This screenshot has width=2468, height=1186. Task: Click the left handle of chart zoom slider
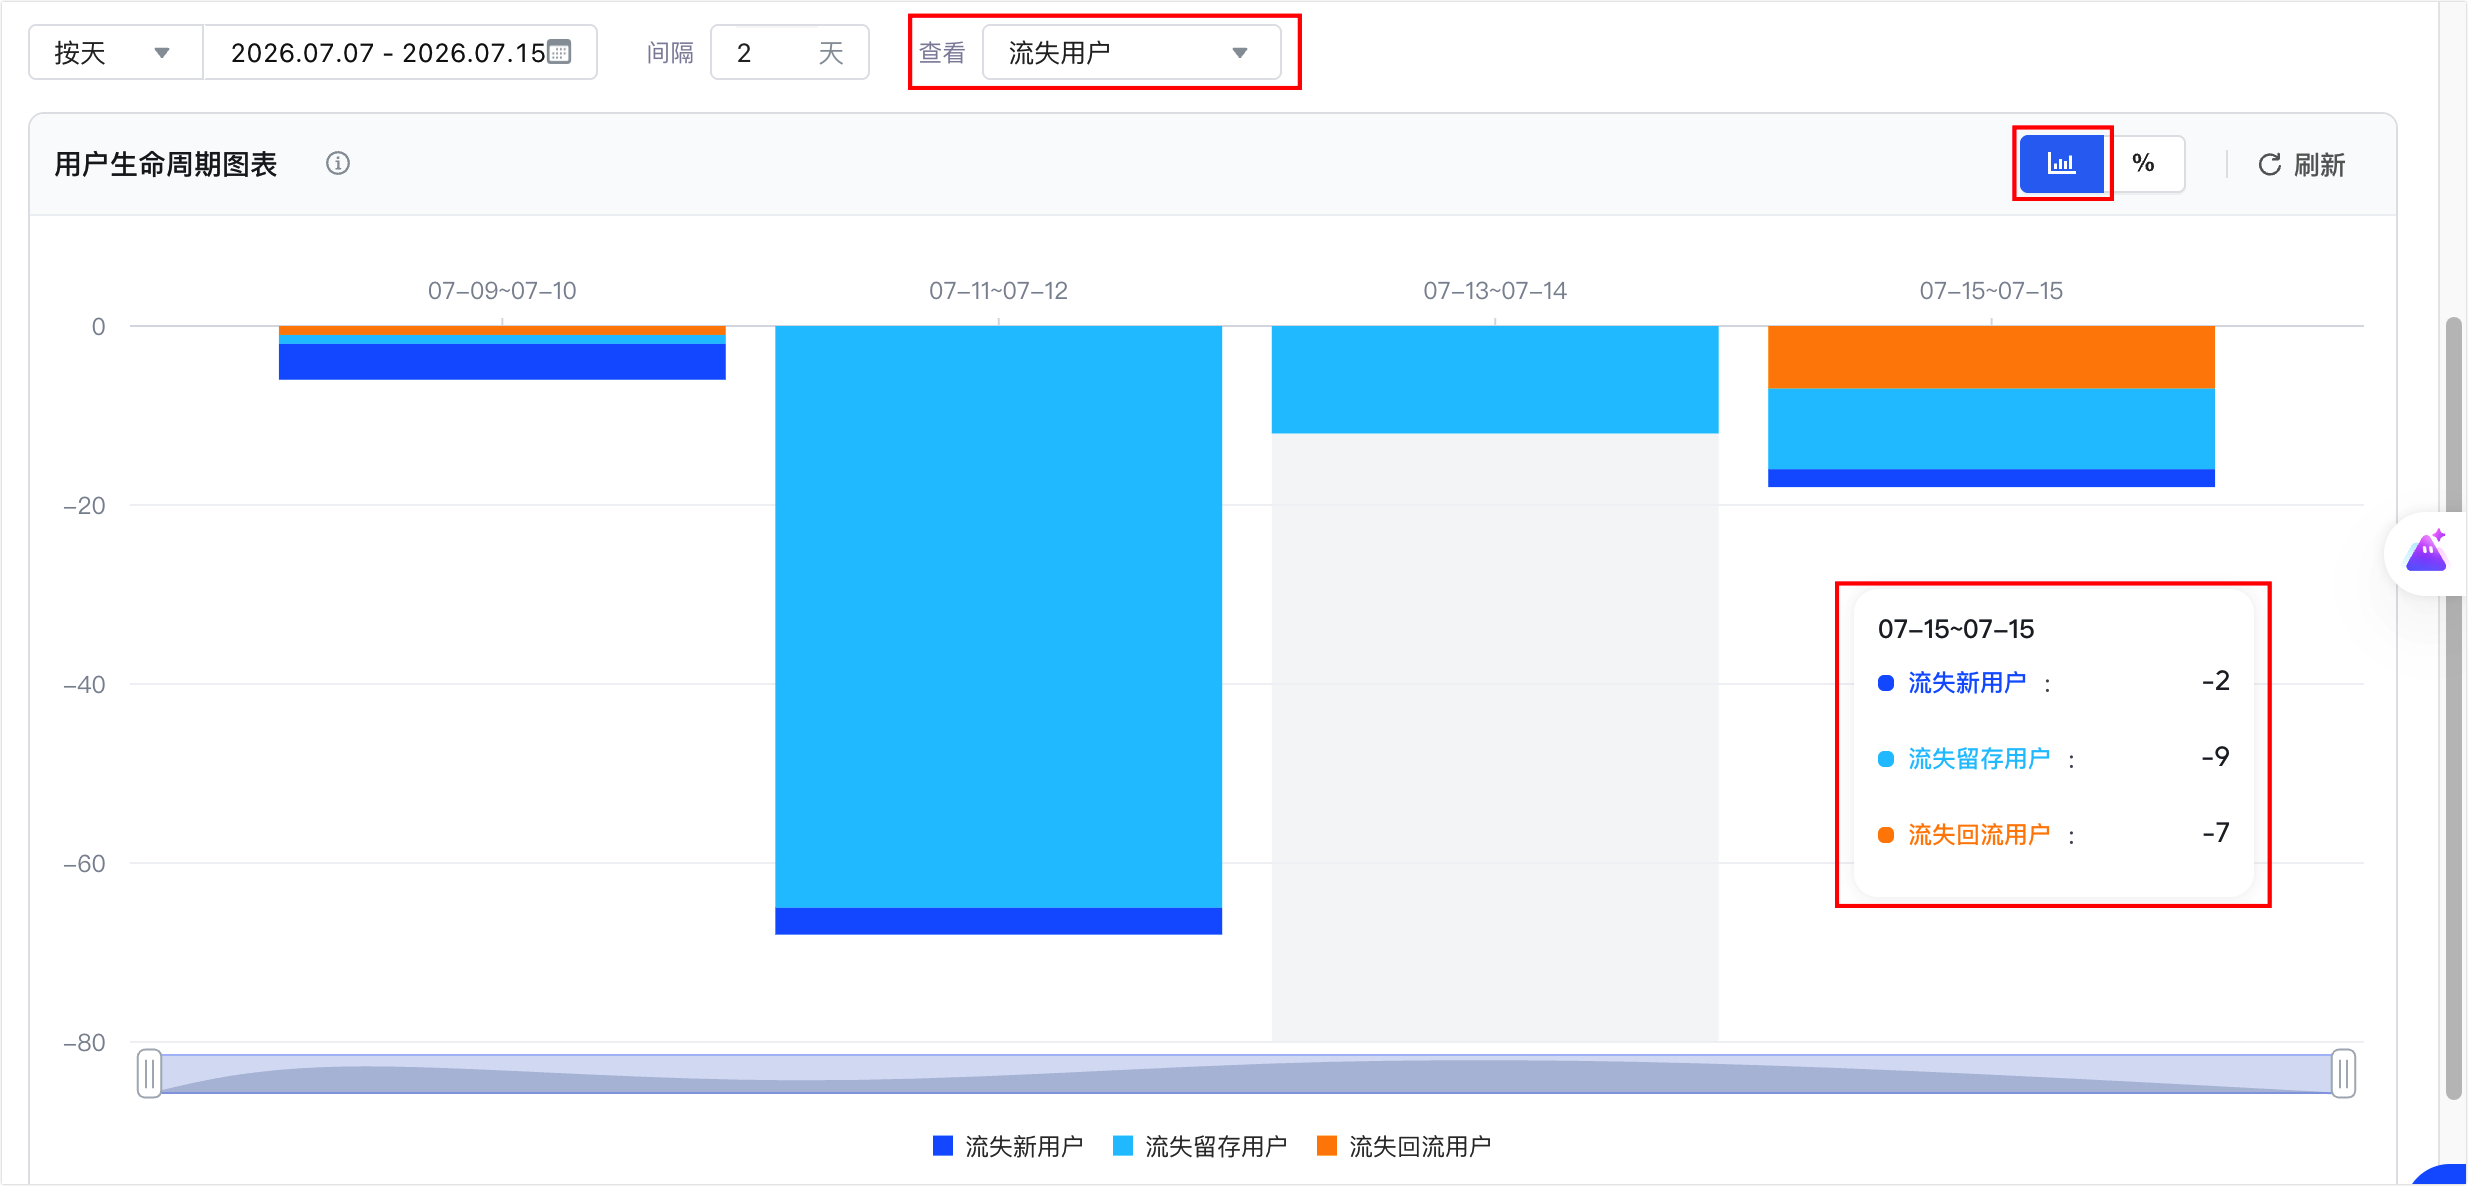149,1074
